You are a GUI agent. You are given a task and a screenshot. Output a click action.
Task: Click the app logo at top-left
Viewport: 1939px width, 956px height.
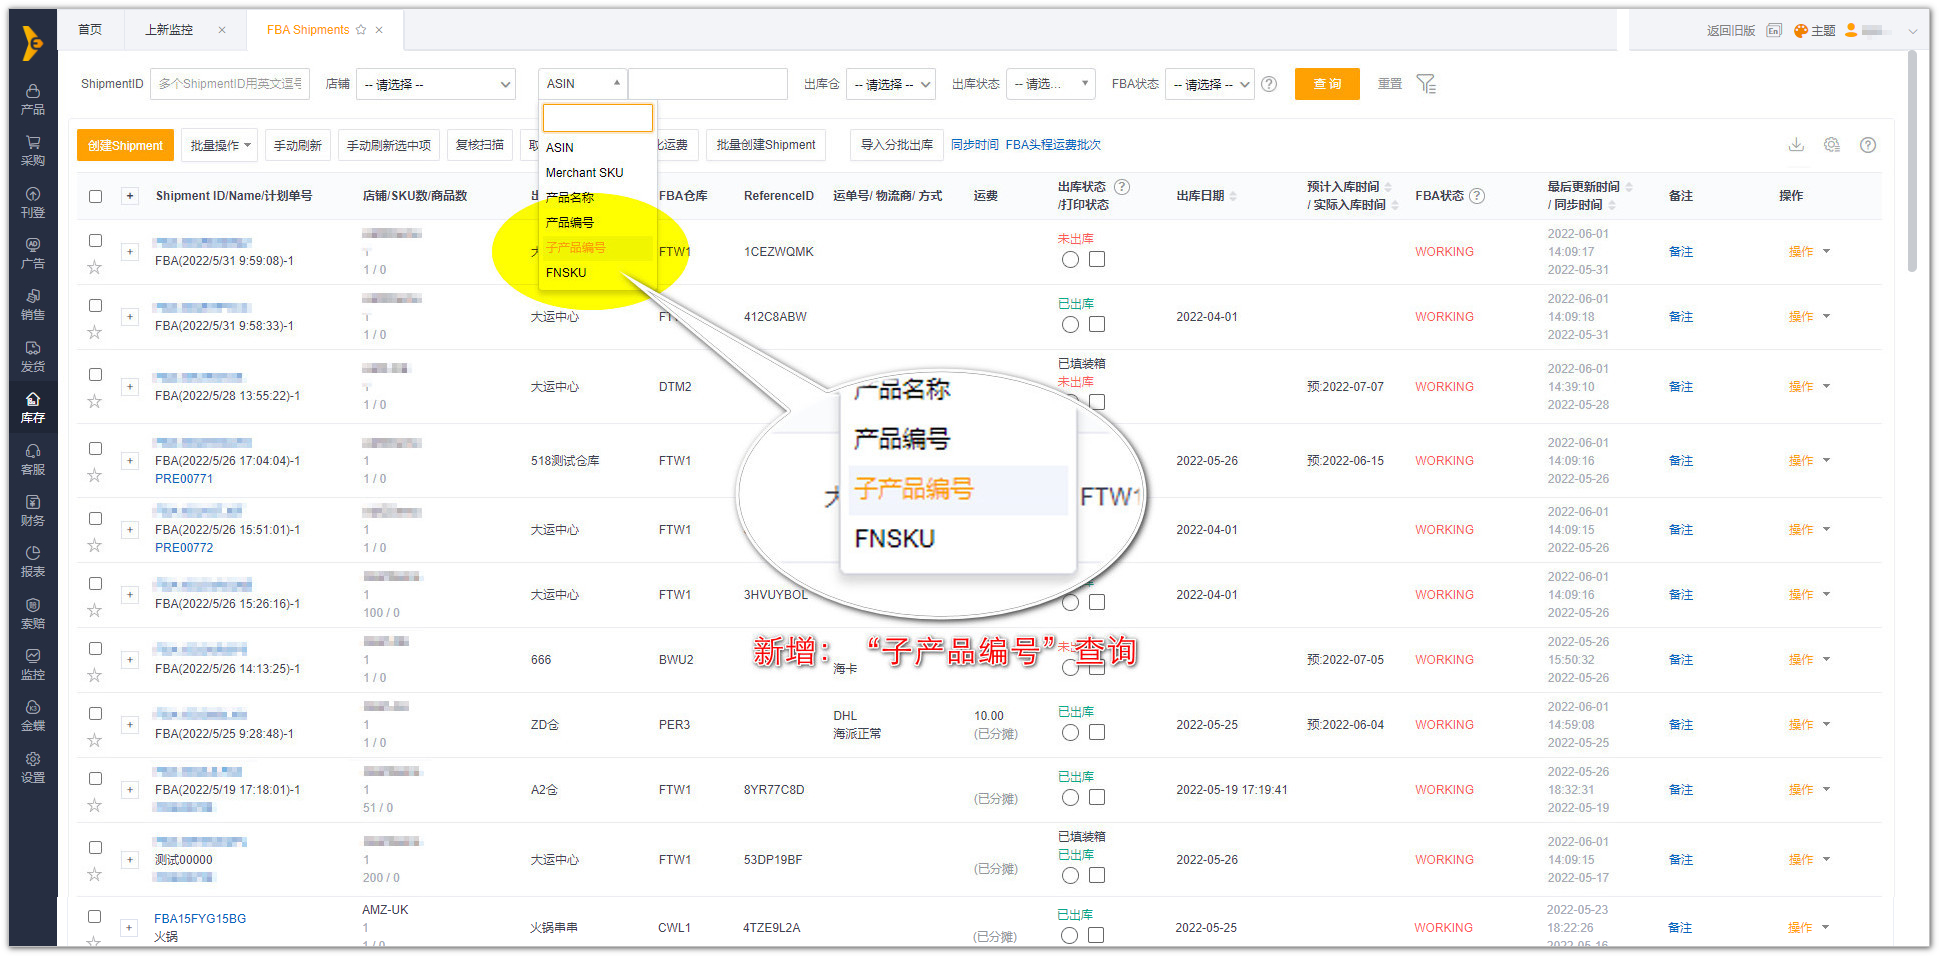click(33, 43)
